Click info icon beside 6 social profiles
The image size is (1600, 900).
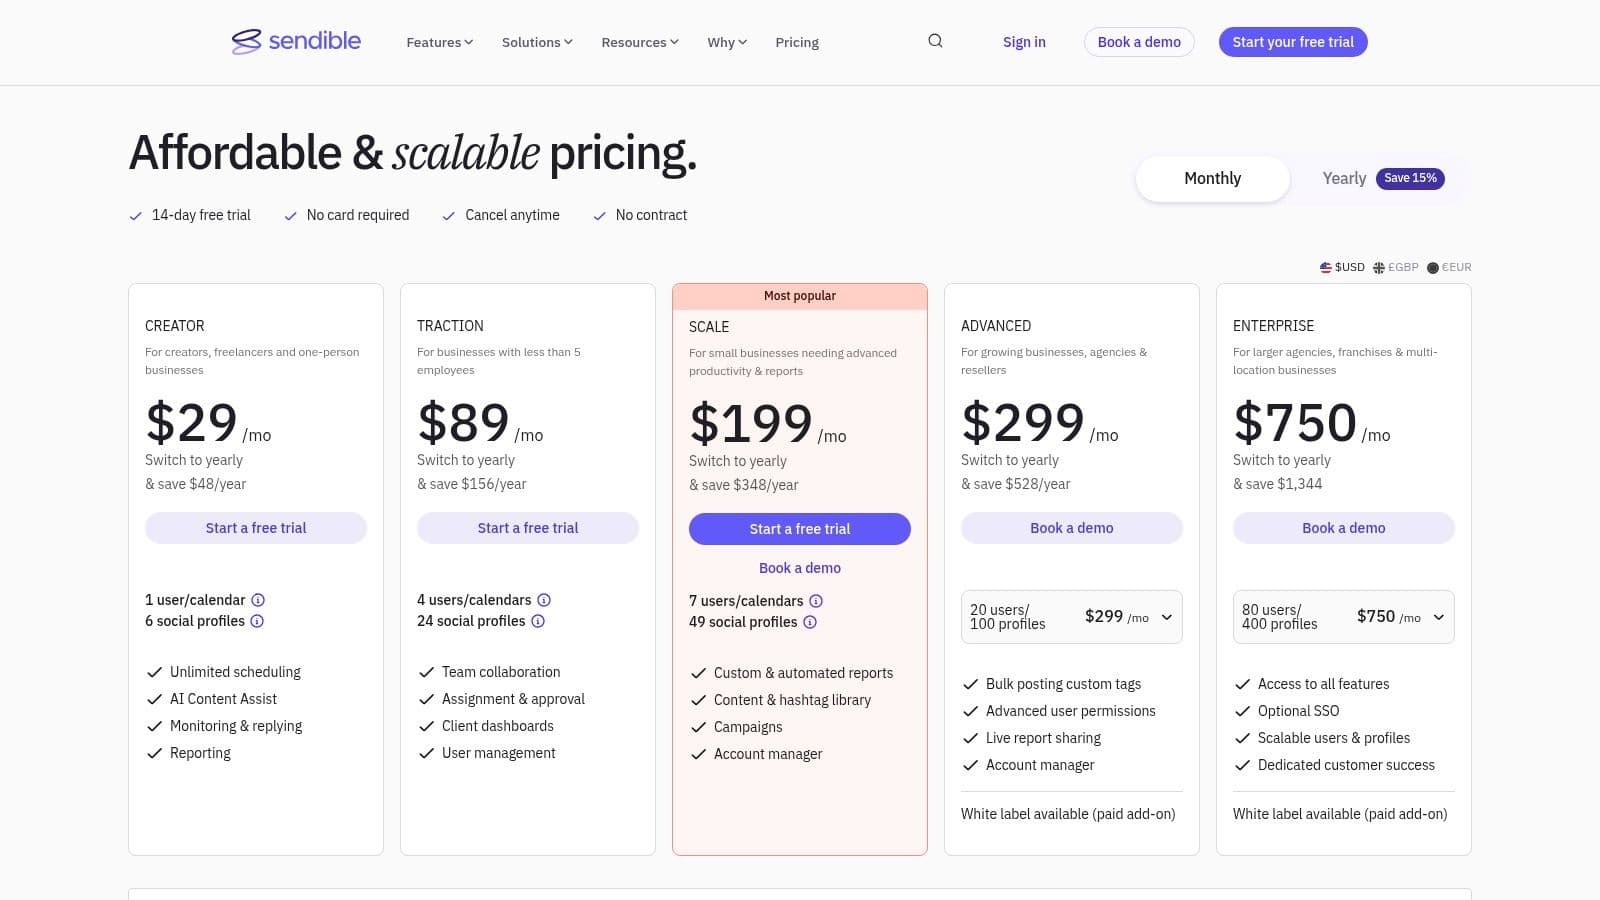257,621
